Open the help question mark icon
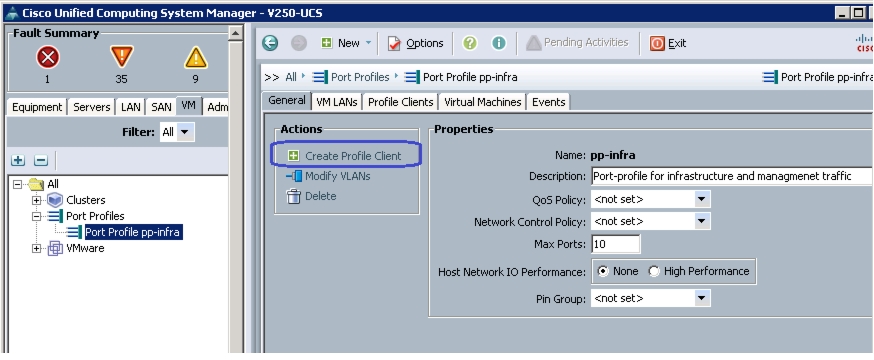 click(x=470, y=43)
